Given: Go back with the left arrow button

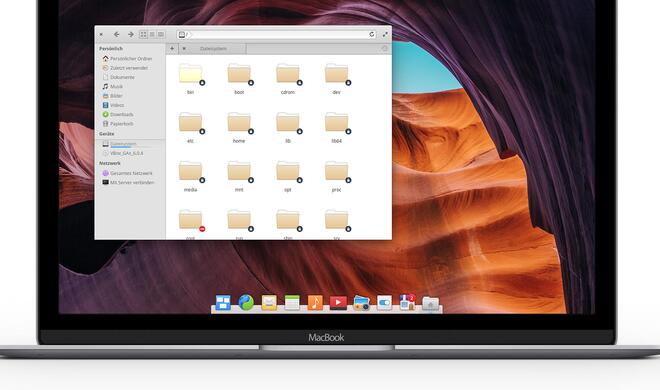Looking at the screenshot, I should [117, 34].
